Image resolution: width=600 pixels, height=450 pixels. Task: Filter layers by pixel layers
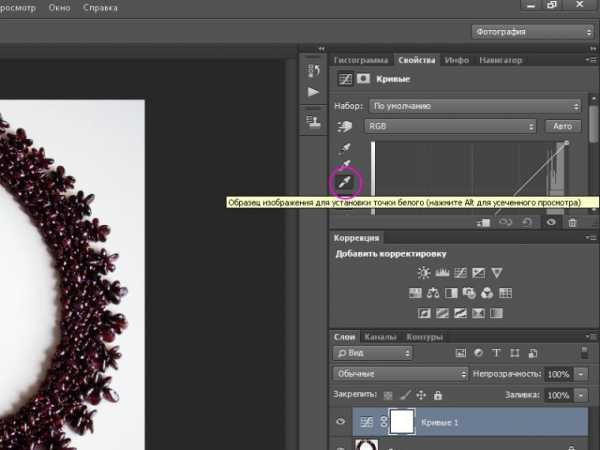pos(461,353)
